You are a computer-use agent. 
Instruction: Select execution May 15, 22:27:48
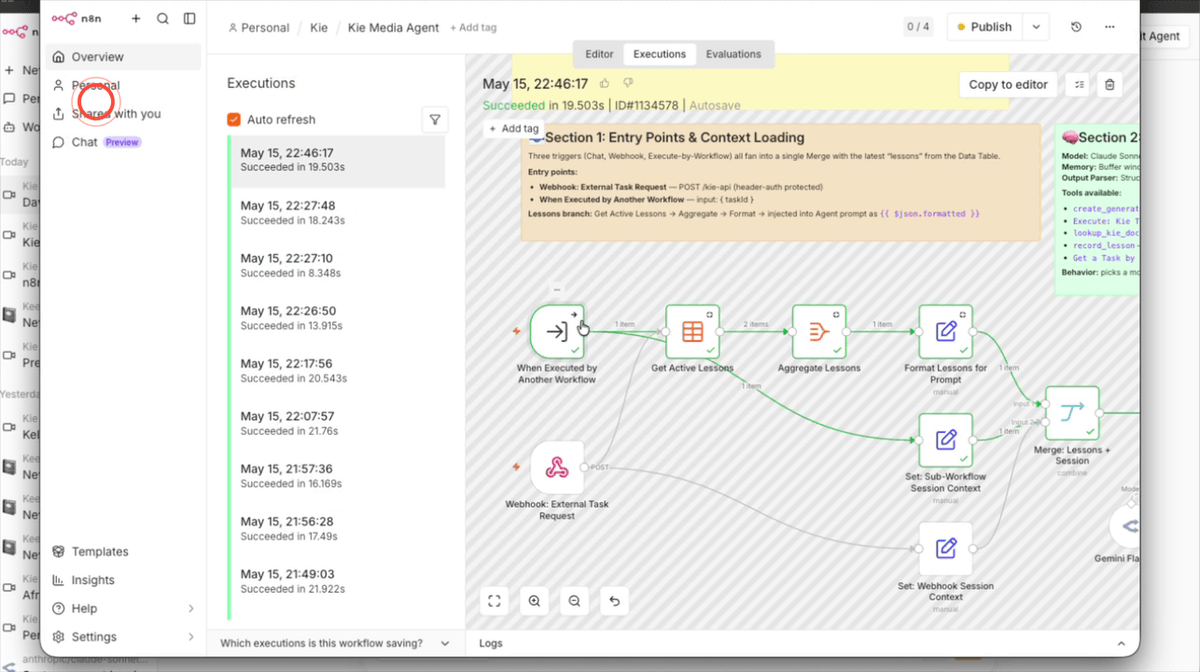[337, 212]
